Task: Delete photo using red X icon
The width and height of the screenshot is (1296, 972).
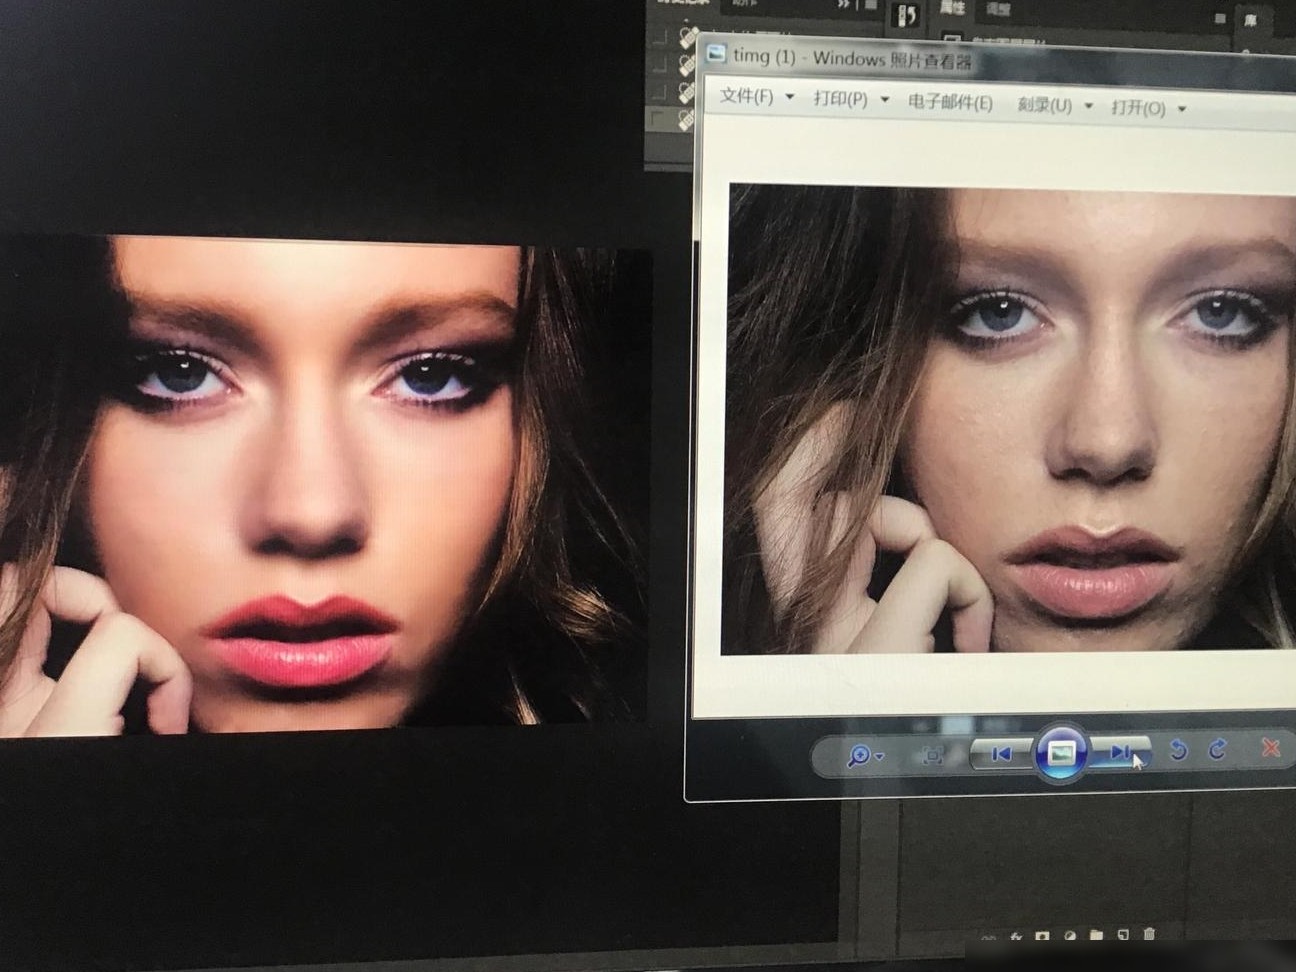Action: tap(1271, 747)
